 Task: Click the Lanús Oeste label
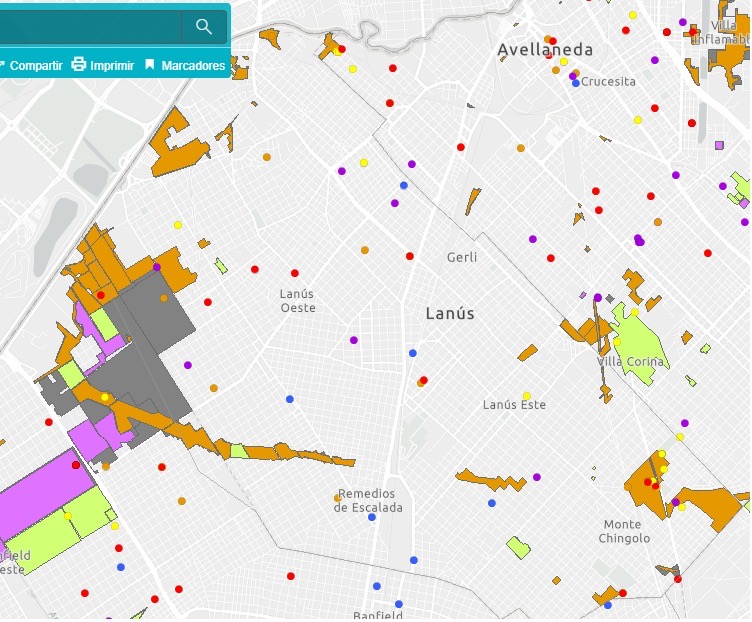point(297,300)
